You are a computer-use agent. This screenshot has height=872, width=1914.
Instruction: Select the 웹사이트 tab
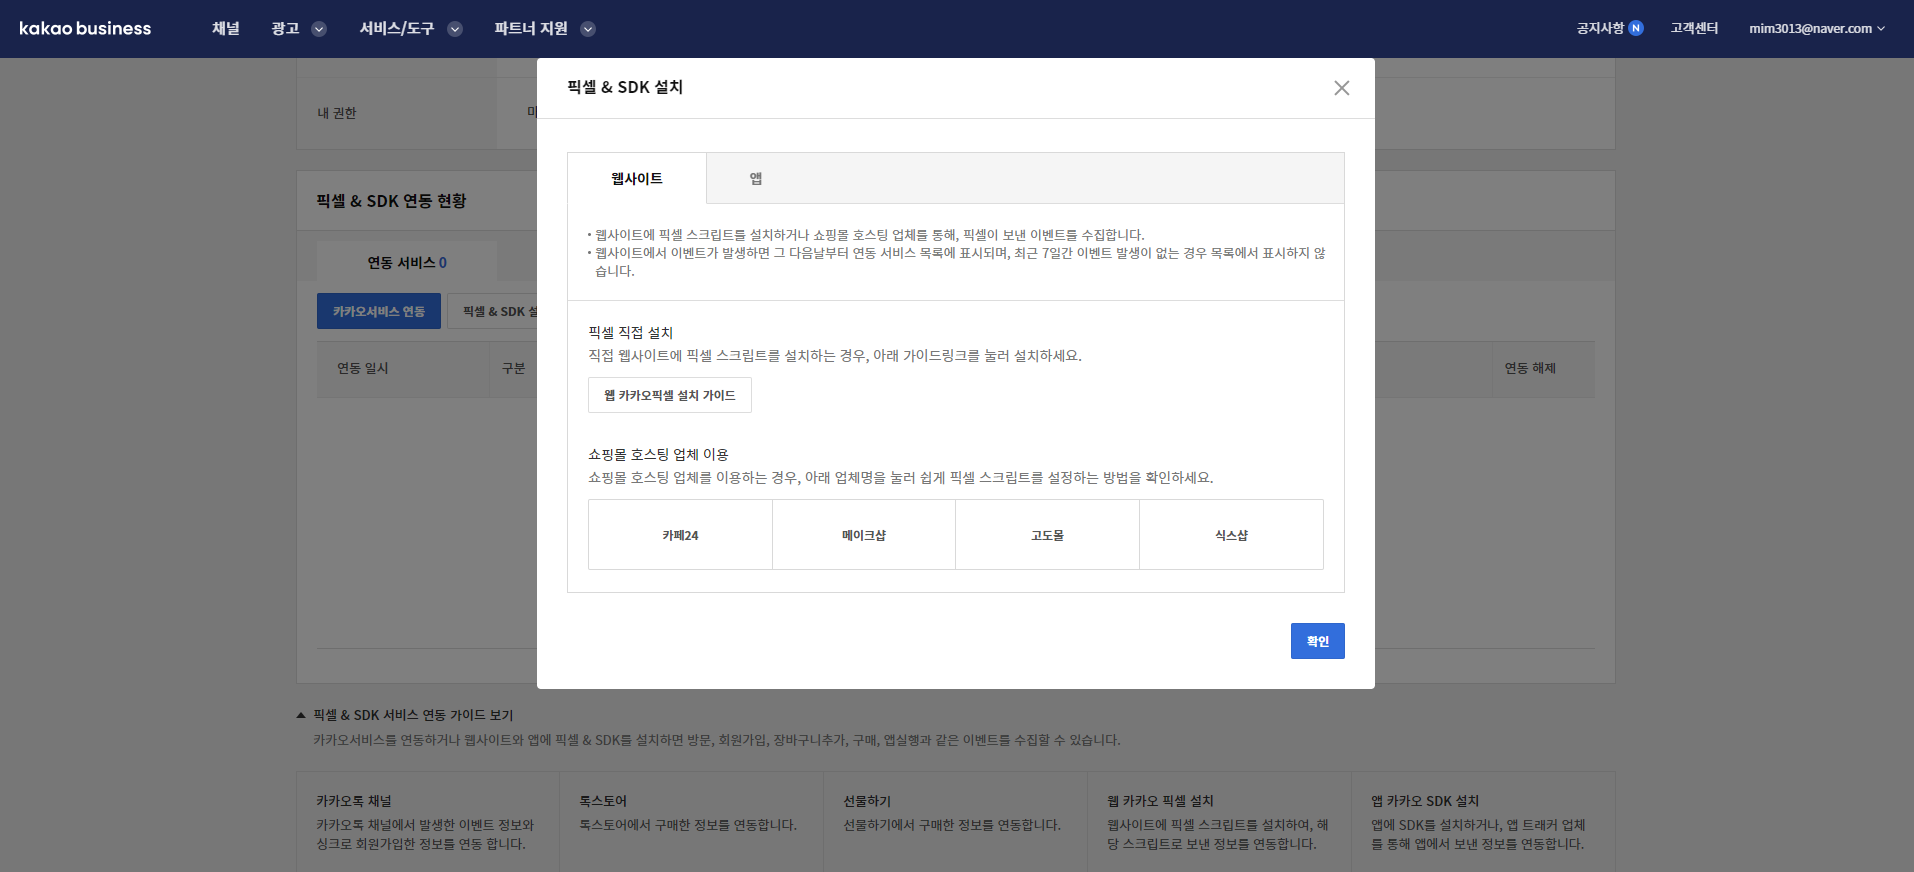point(637,178)
